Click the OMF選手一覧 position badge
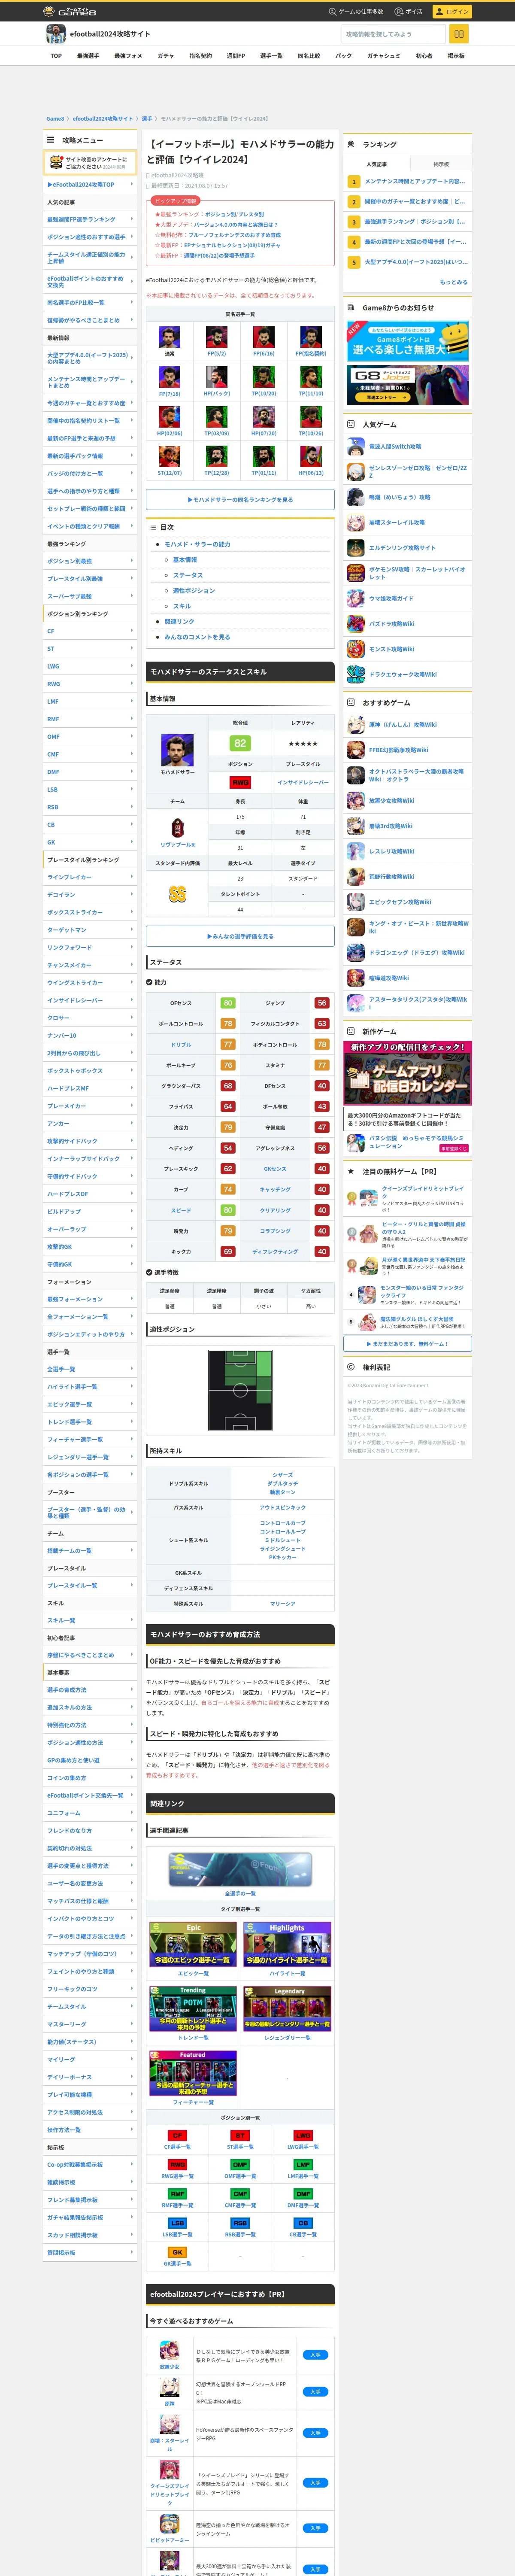This screenshot has width=515, height=2576. pos(240,2165)
